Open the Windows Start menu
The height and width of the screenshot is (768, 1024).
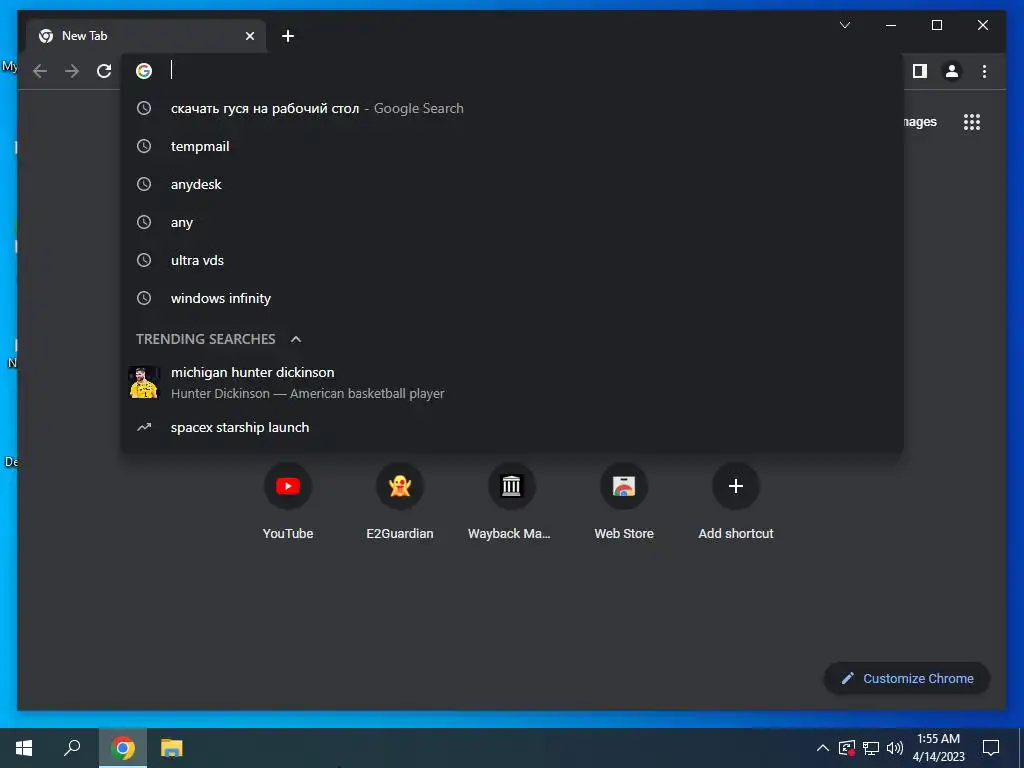tap(24, 748)
